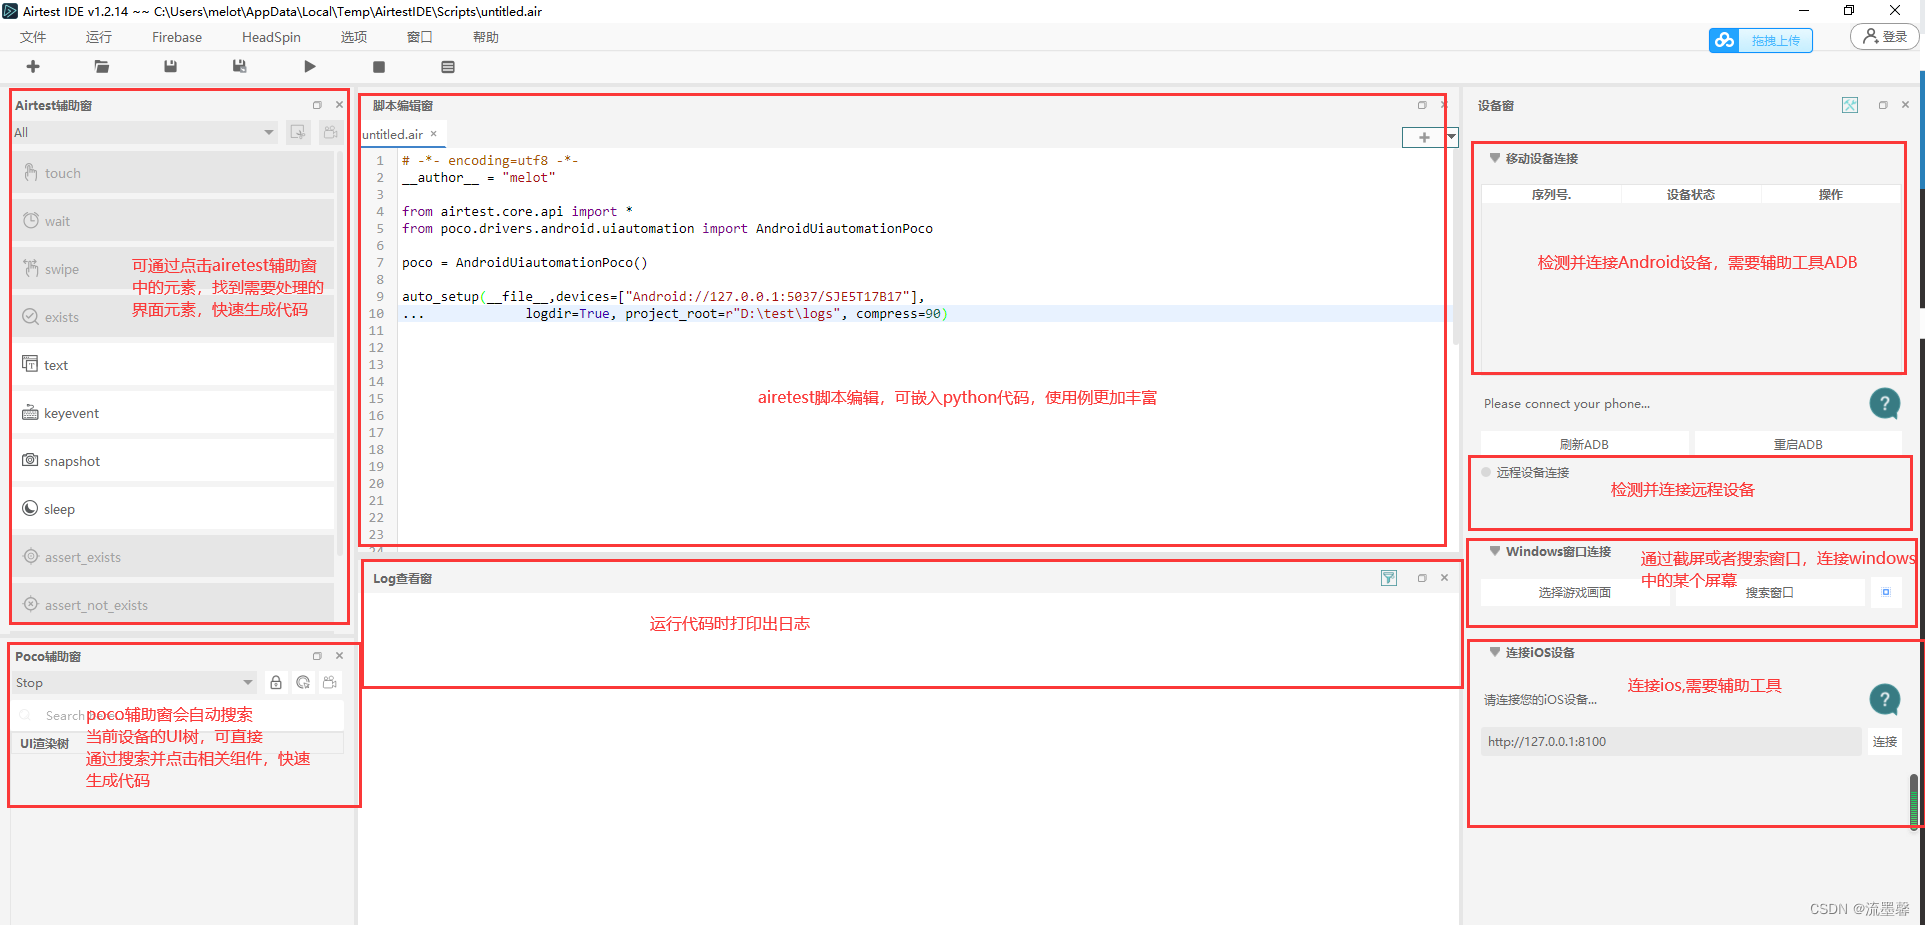
Task: Collapse the connect iOS device section
Action: click(1495, 652)
